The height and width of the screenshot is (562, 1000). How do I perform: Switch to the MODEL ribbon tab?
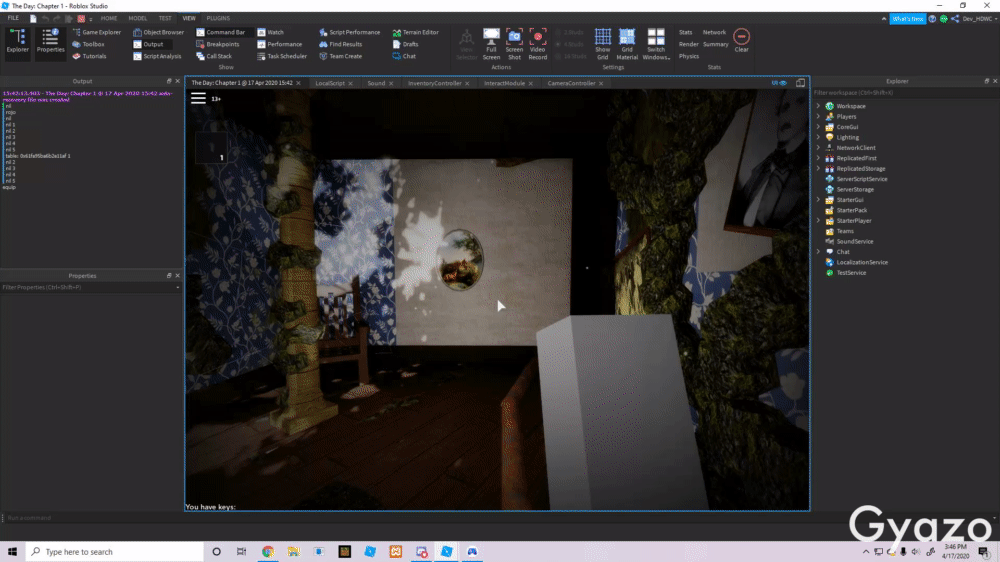point(138,18)
